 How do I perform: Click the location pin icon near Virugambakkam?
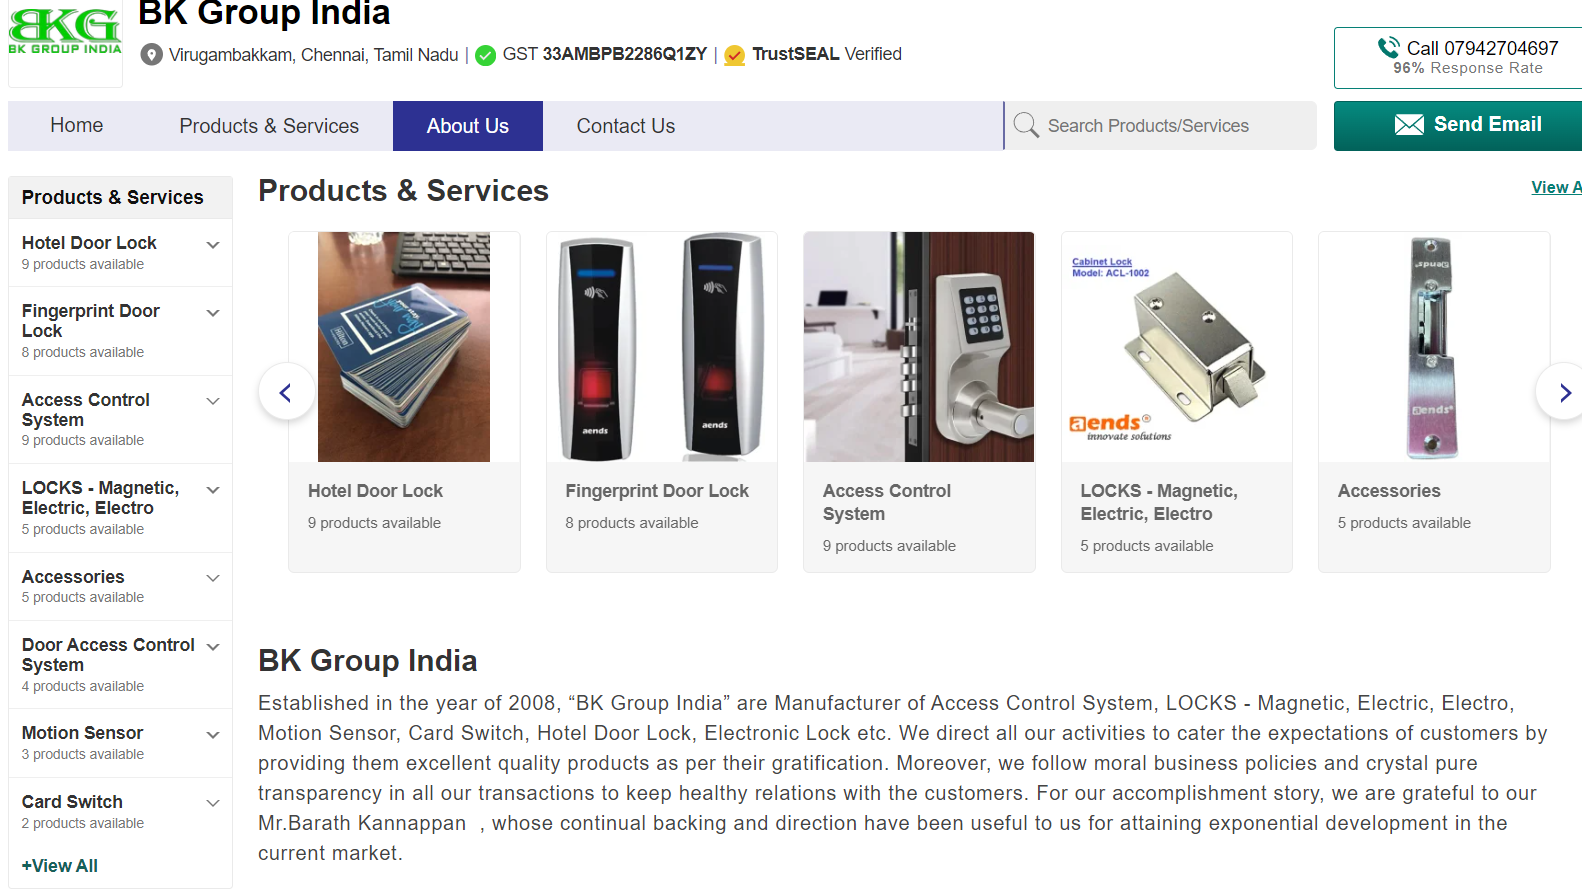[151, 54]
